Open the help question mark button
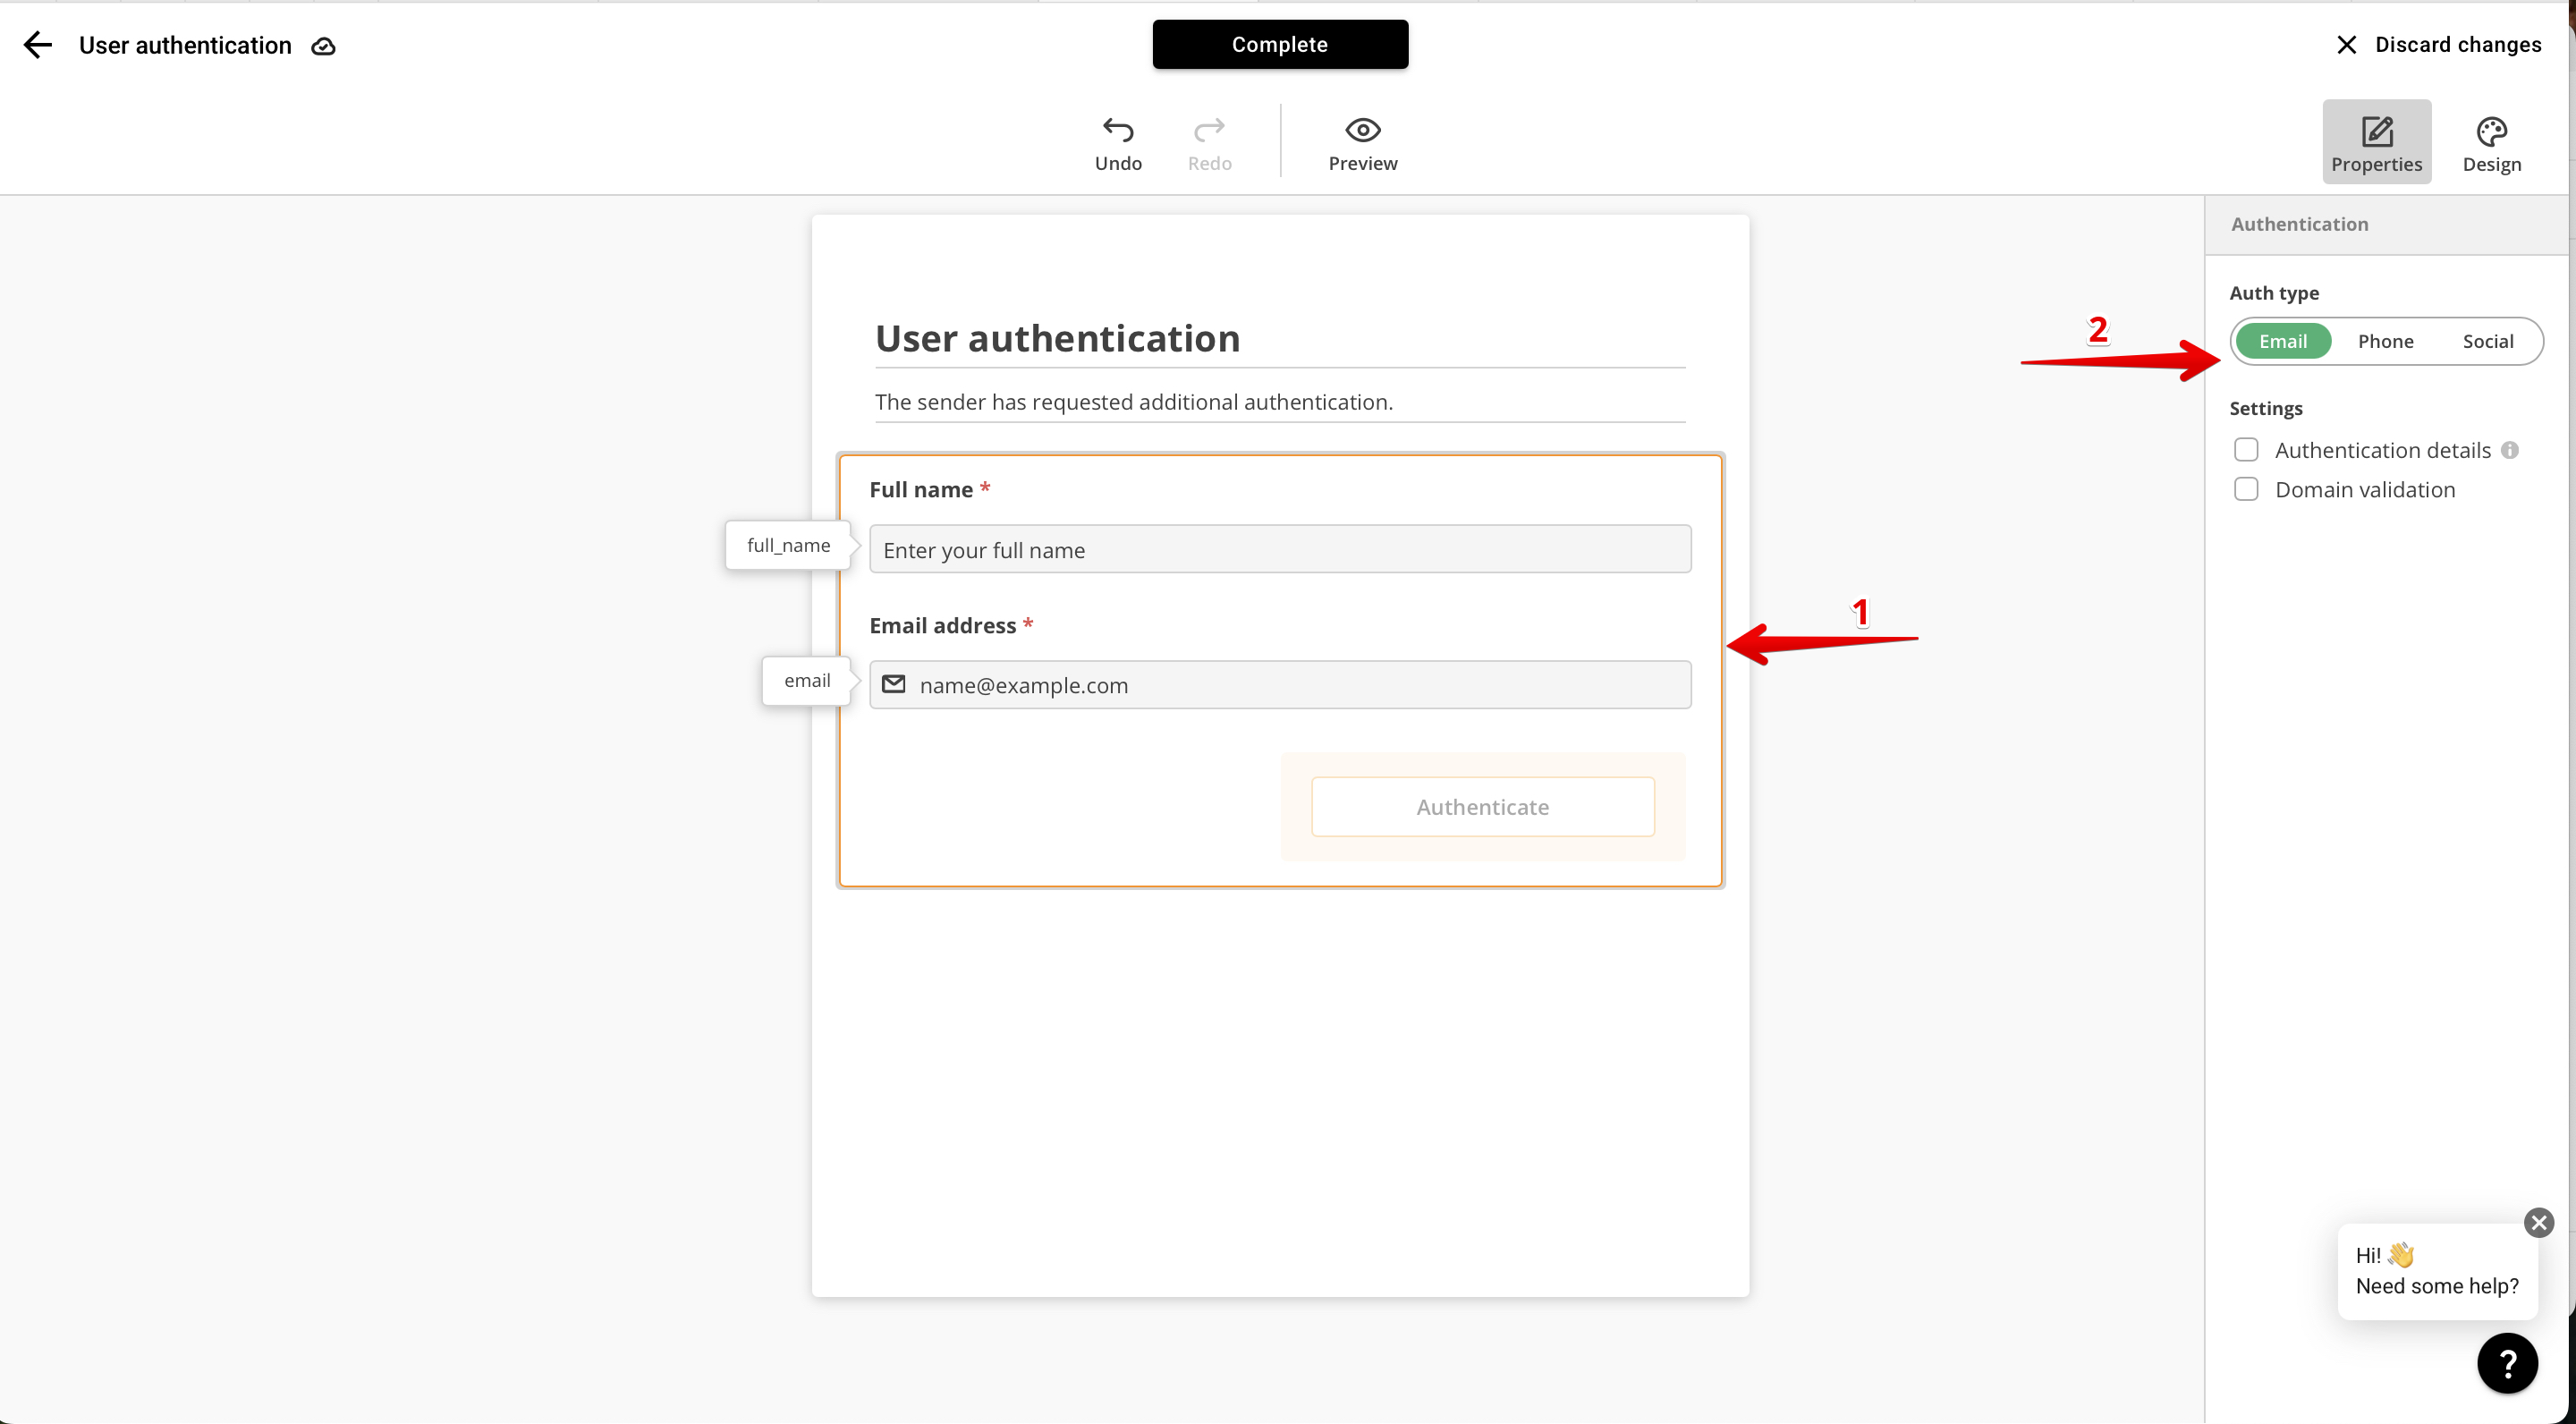 2506,1363
